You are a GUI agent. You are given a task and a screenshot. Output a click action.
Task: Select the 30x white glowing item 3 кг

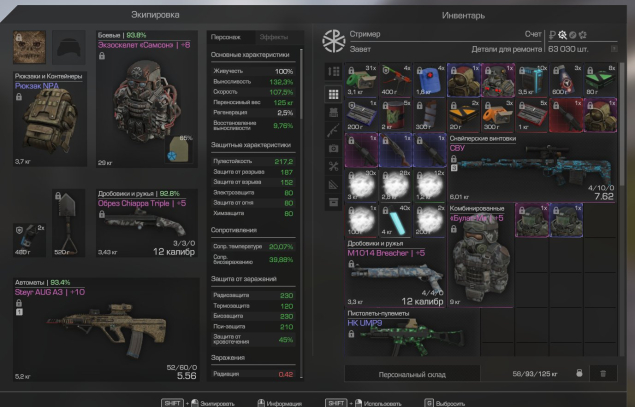(362, 185)
